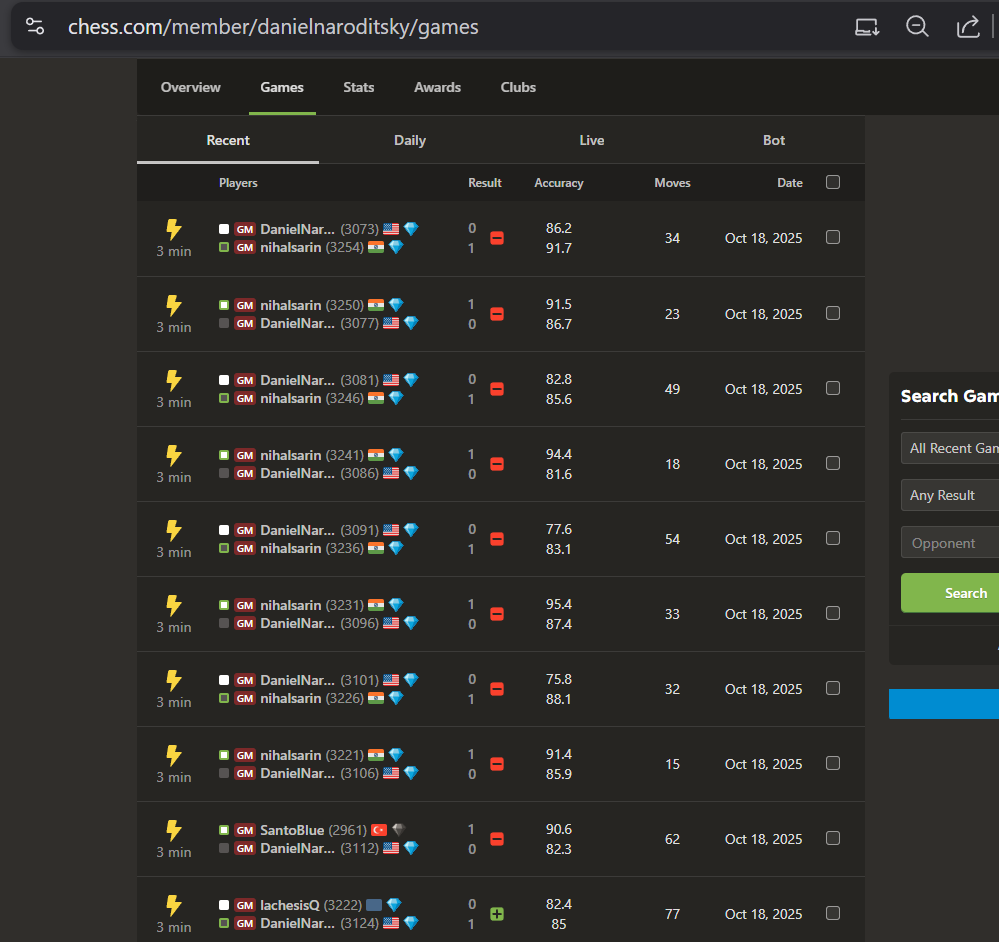Open nihalsarin (3254) profile link
Screen dimensions: 999x942
291,247
